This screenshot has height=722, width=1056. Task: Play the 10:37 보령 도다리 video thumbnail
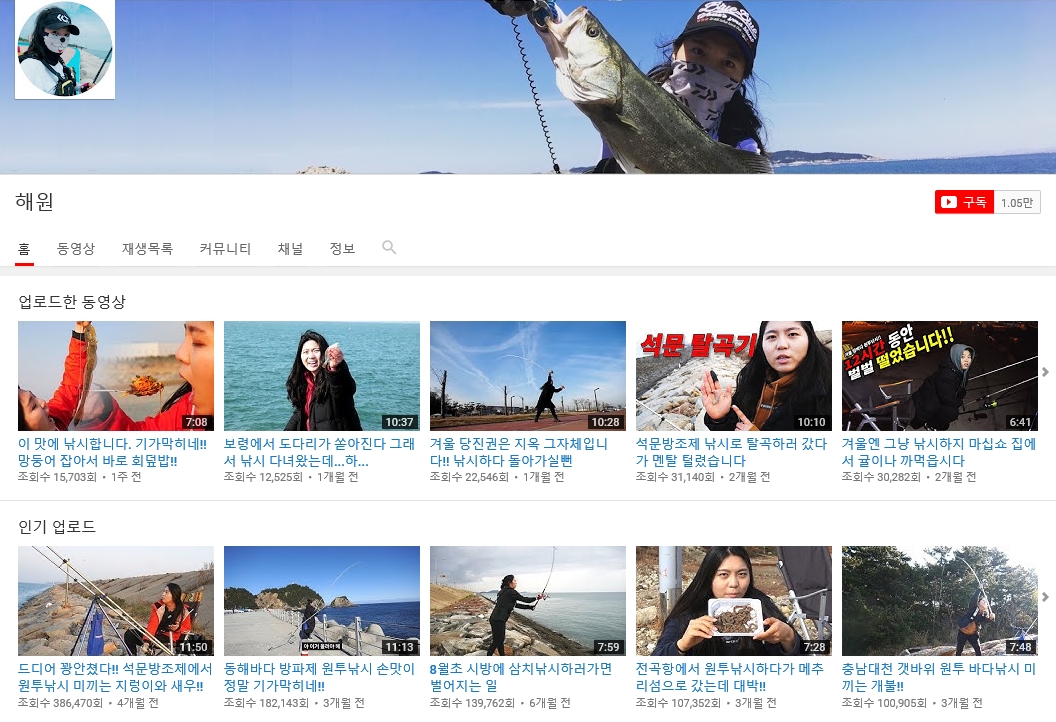(322, 375)
